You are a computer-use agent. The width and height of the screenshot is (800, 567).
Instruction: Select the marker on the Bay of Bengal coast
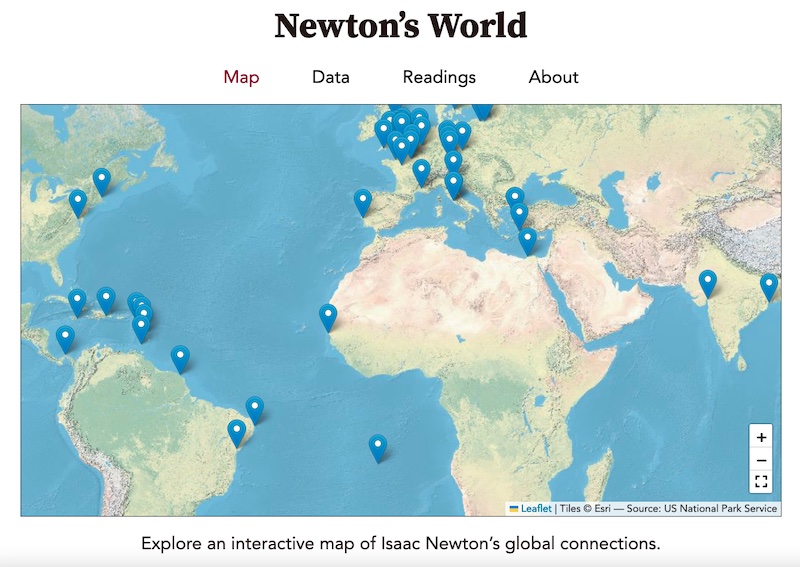pyautogui.click(x=768, y=286)
